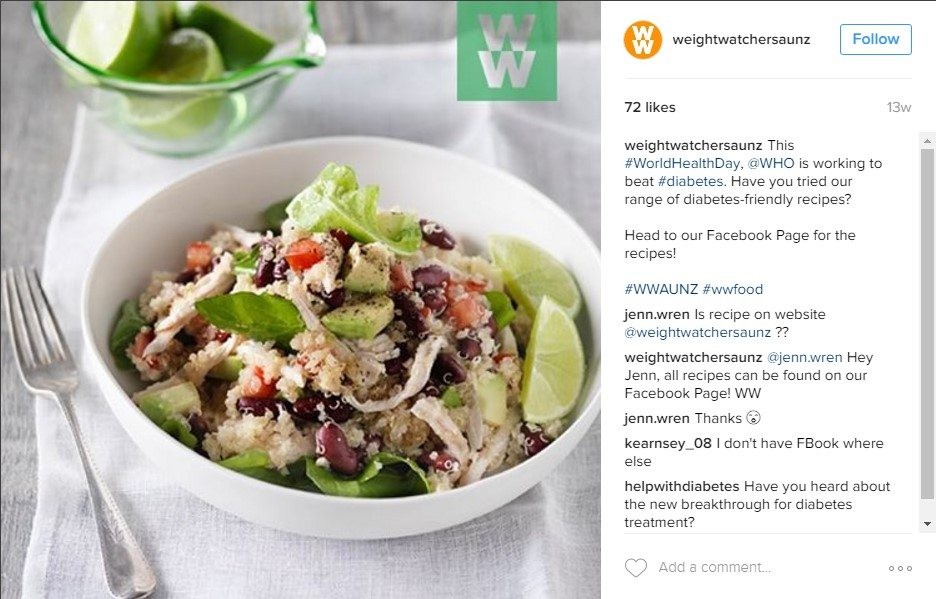This screenshot has width=936, height=599.
Task: Click the 13w post timestamp
Action: (898, 107)
